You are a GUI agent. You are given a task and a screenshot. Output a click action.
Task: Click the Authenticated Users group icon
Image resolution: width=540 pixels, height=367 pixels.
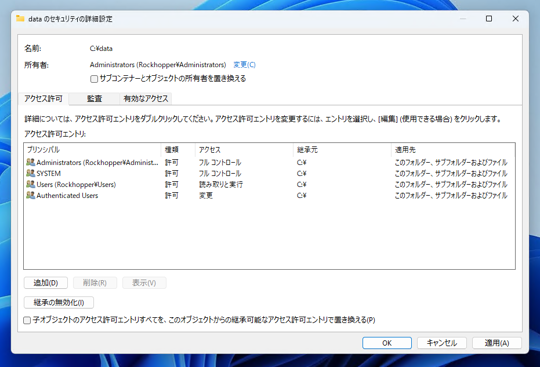tap(31, 195)
